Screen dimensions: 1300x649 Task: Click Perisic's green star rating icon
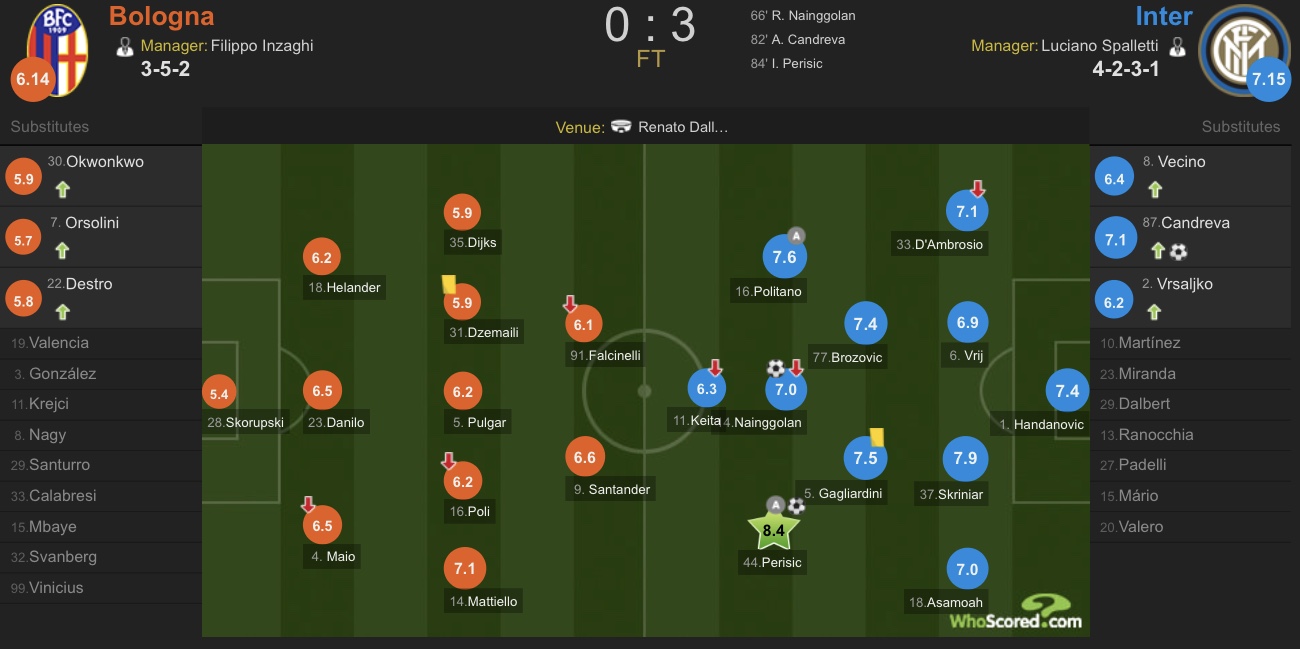click(x=773, y=532)
